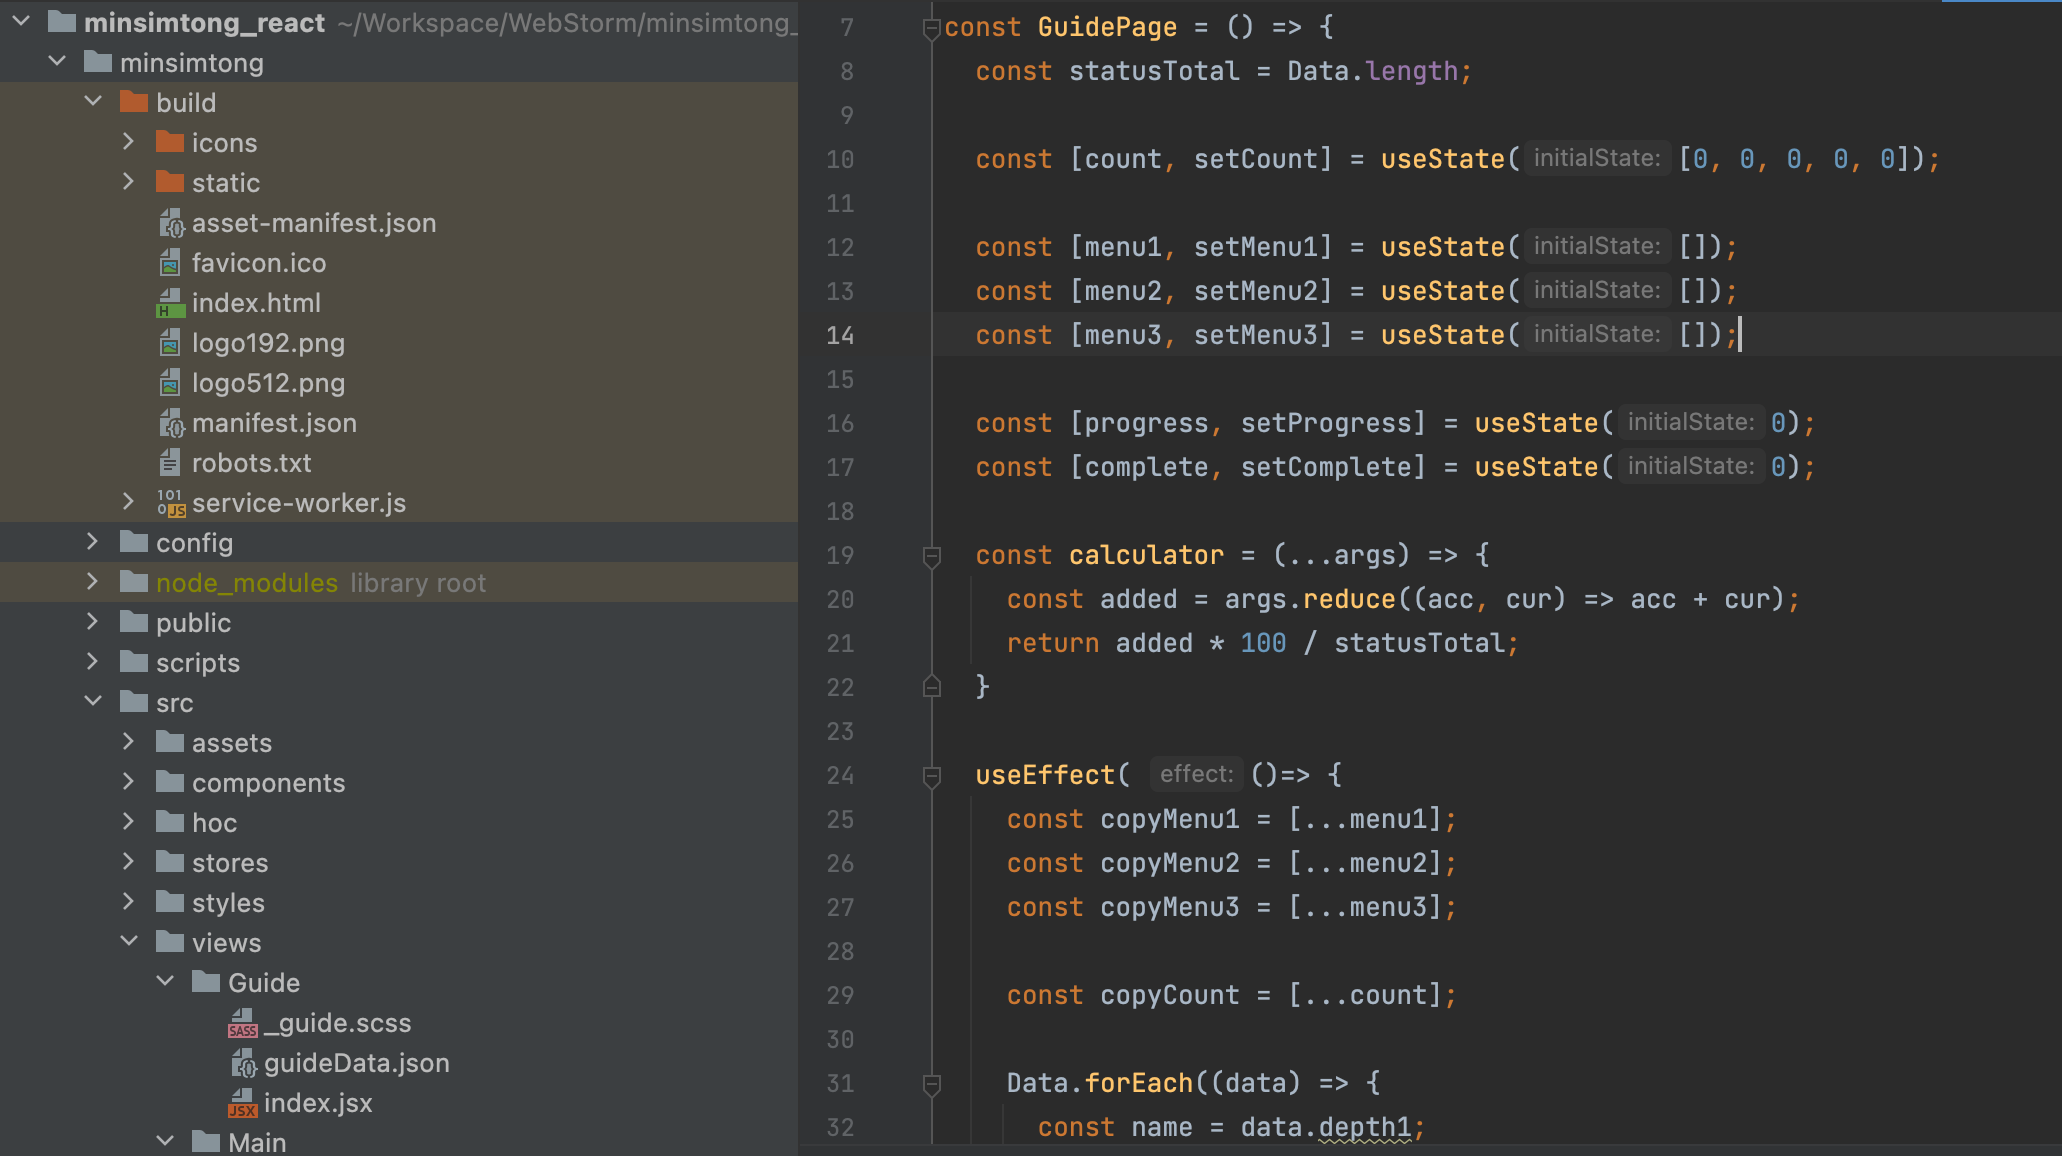The height and width of the screenshot is (1156, 2062).
Task: Click the guideData.json file icon
Action: [243, 1063]
